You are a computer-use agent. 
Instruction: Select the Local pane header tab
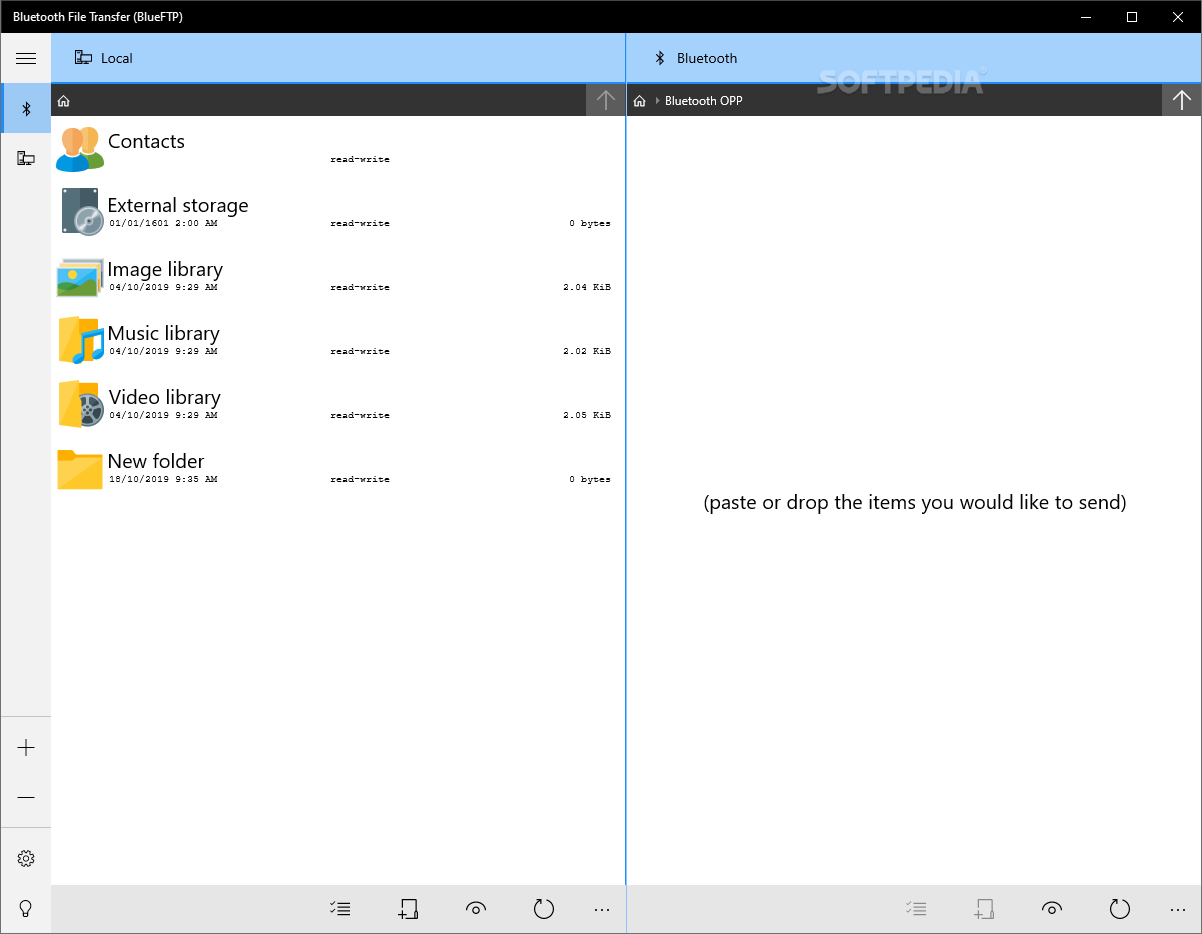click(338, 58)
